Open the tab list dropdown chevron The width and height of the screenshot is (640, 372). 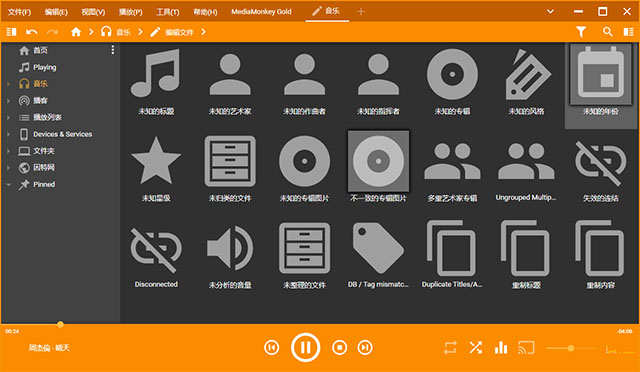click(550, 11)
